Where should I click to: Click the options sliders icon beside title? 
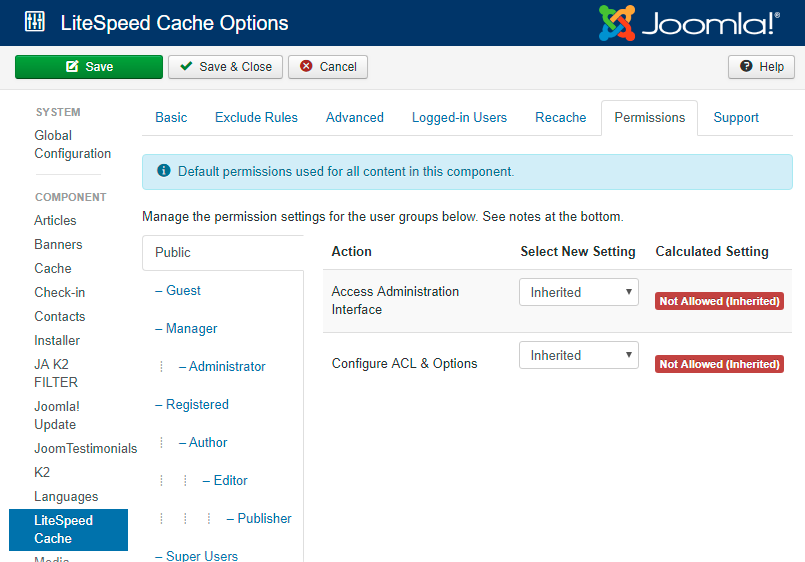point(34,22)
